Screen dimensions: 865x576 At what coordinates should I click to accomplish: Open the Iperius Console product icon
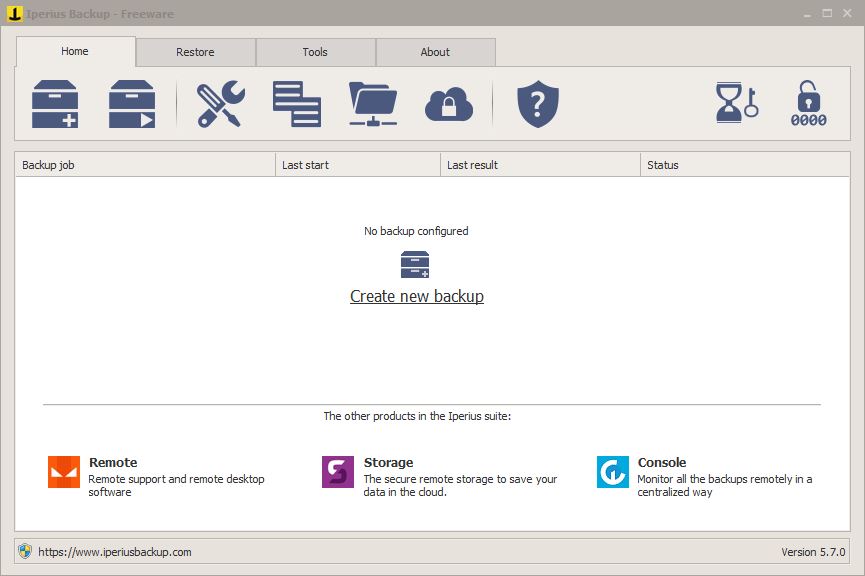pyautogui.click(x=612, y=471)
